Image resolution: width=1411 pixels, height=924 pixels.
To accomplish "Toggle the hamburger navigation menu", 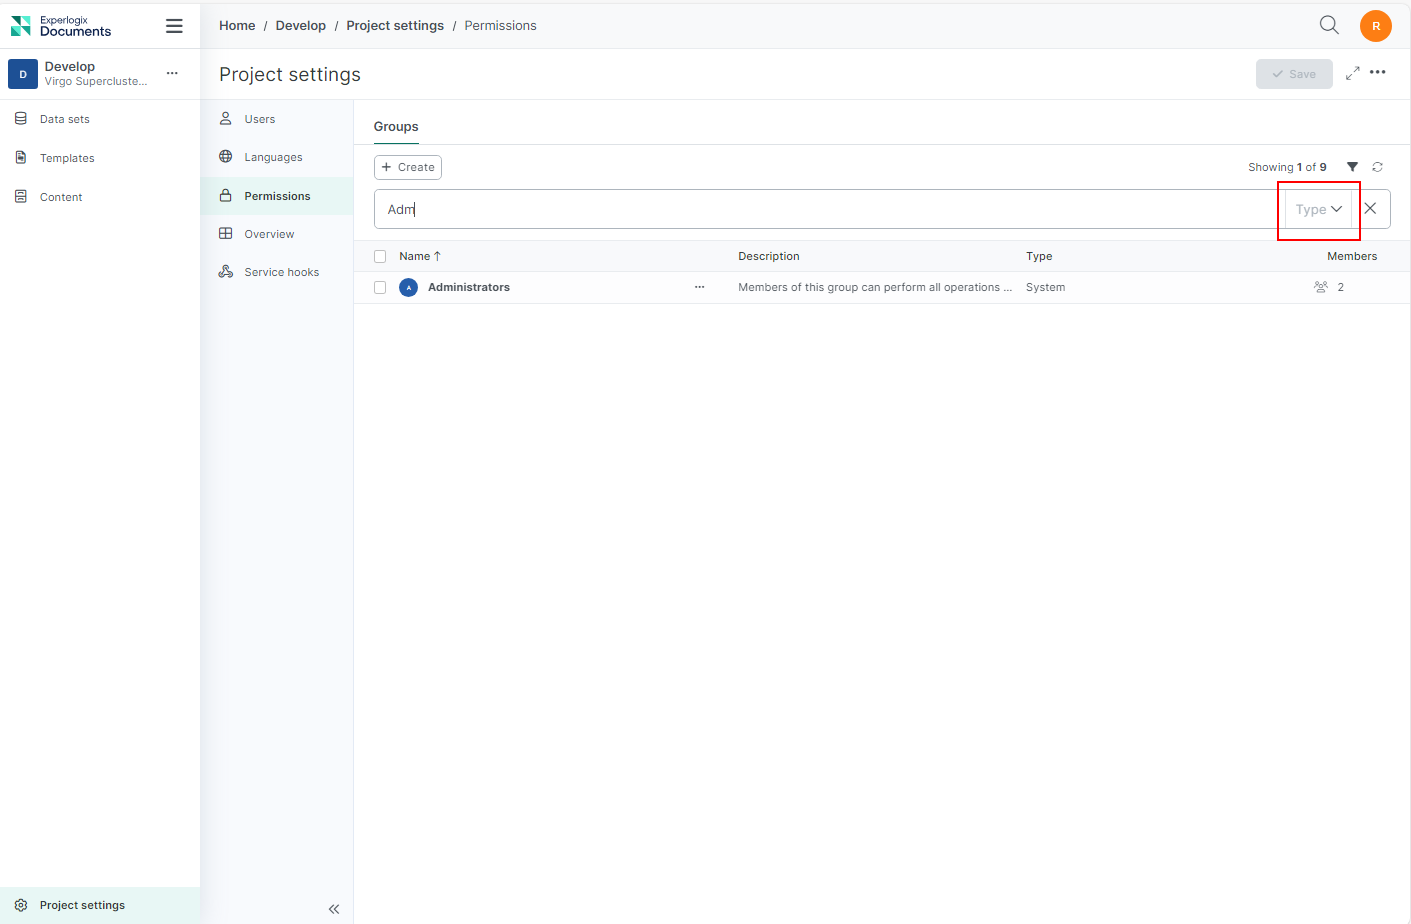I will click(x=174, y=26).
